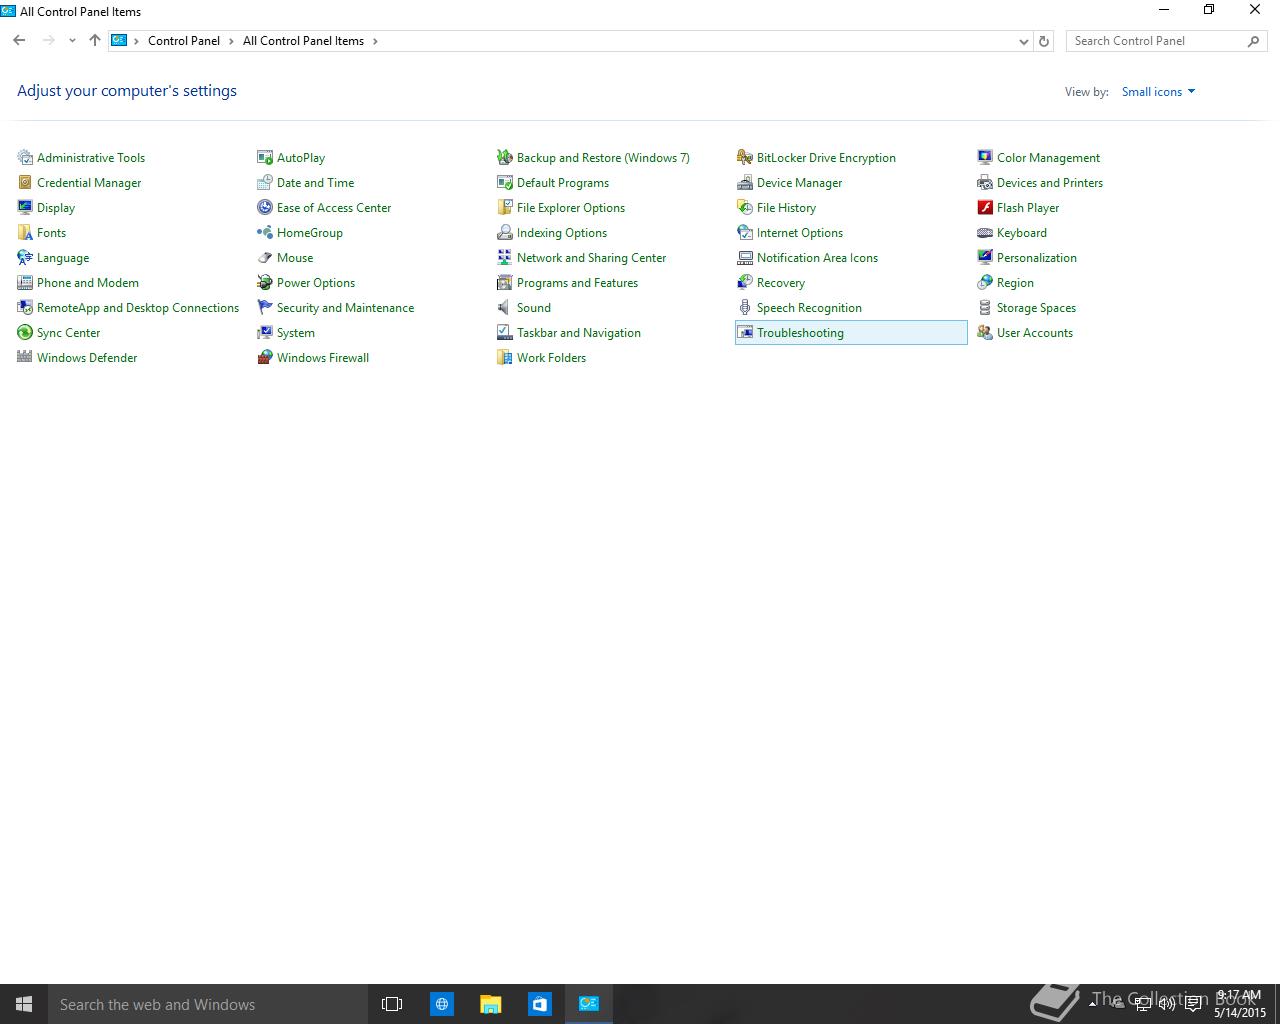This screenshot has height=1024, width=1280.
Task: Open Network and Sharing Center
Action: (591, 258)
